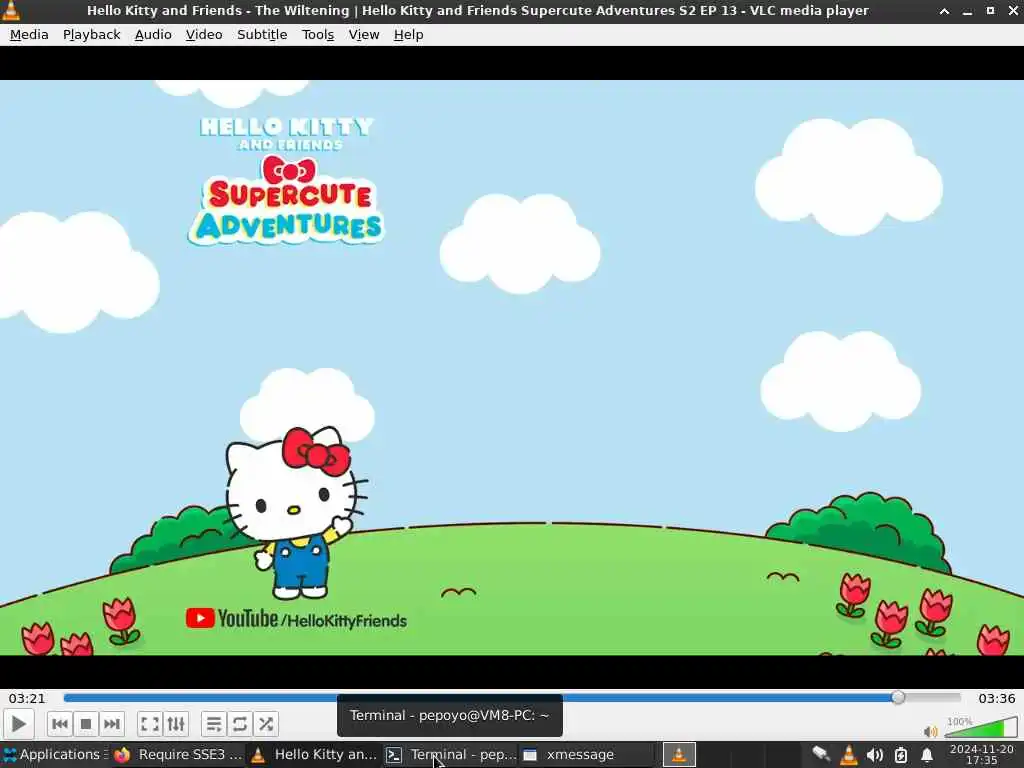Open the Help menu
Screen dimensions: 1024x768
pyautogui.click(x=408, y=35)
